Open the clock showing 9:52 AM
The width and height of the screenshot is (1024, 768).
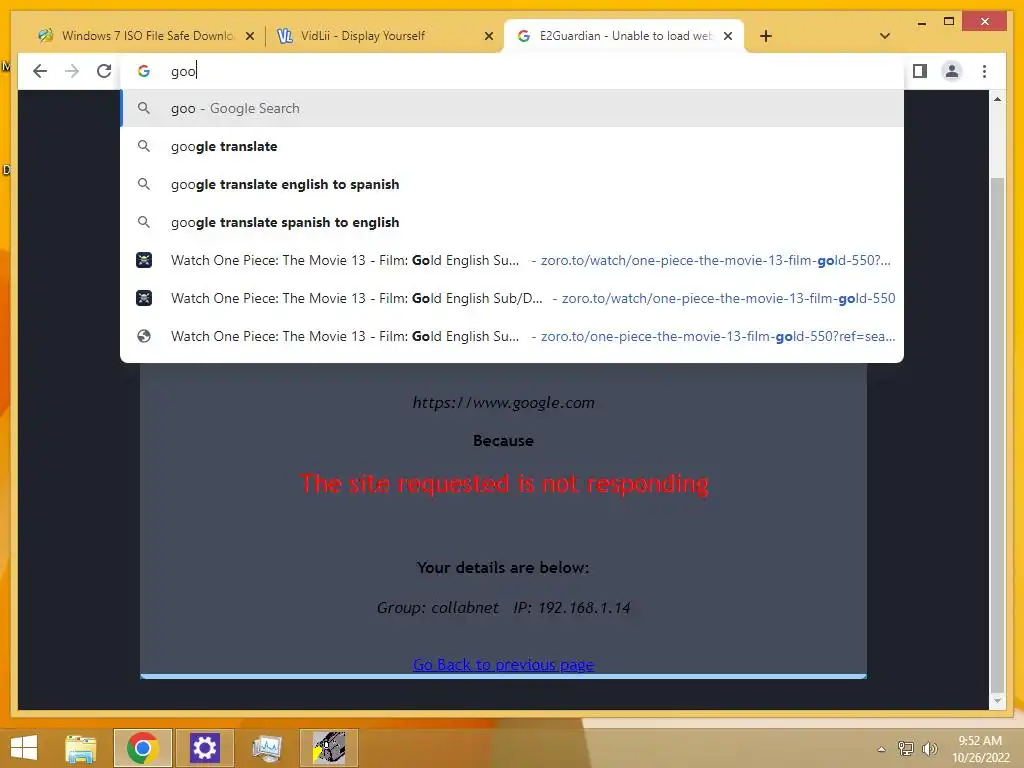pos(980,749)
